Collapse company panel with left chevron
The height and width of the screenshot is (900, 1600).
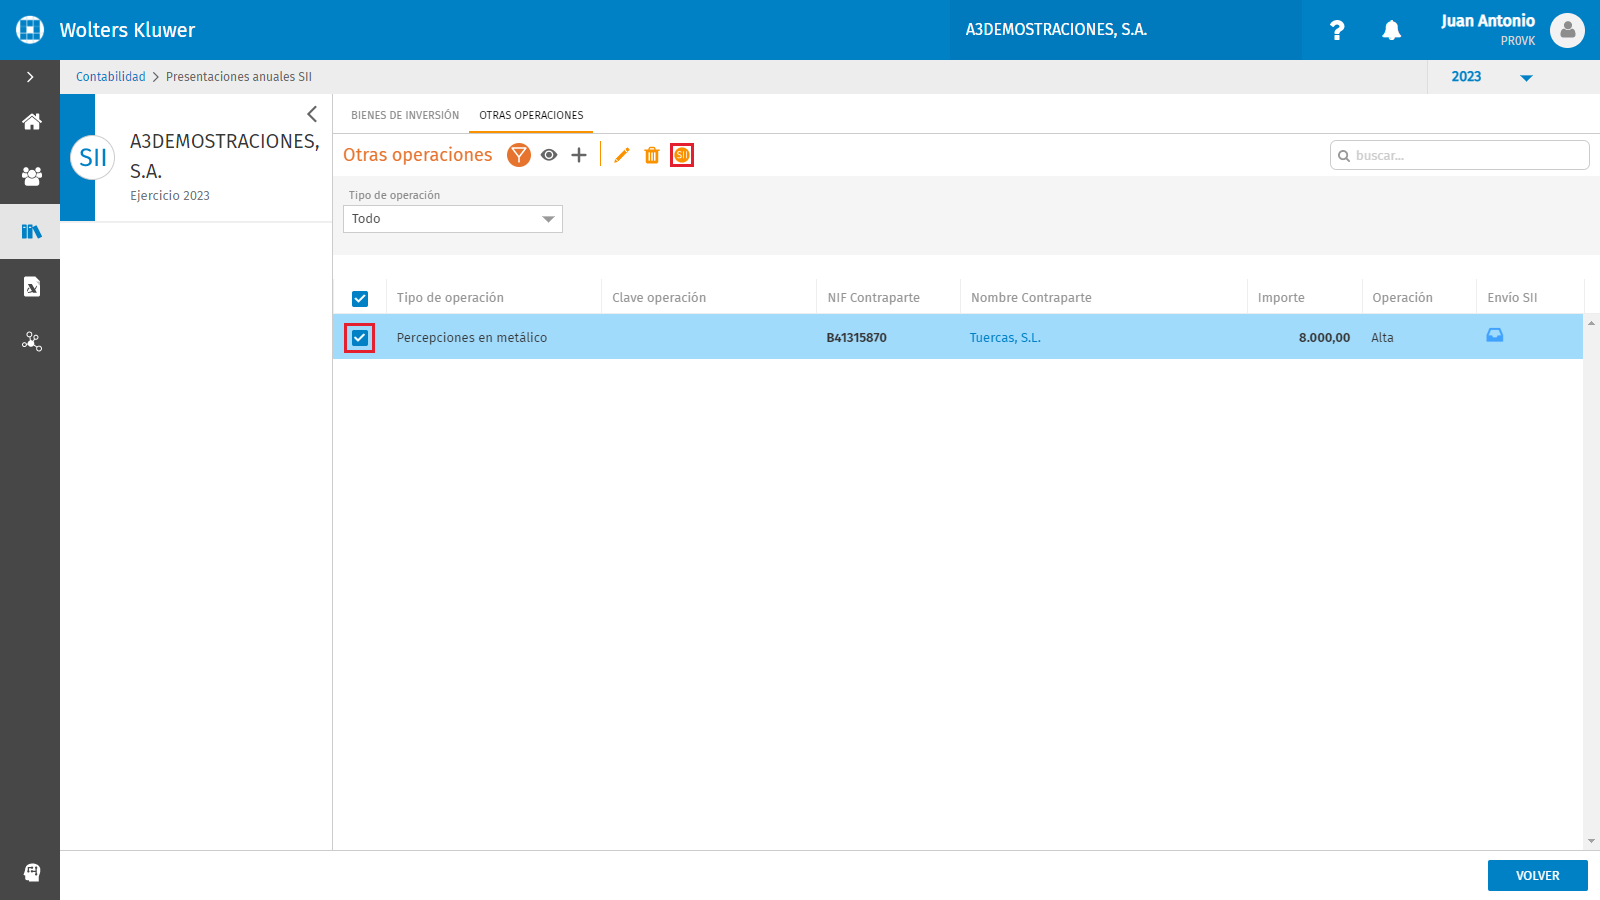click(x=312, y=114)
